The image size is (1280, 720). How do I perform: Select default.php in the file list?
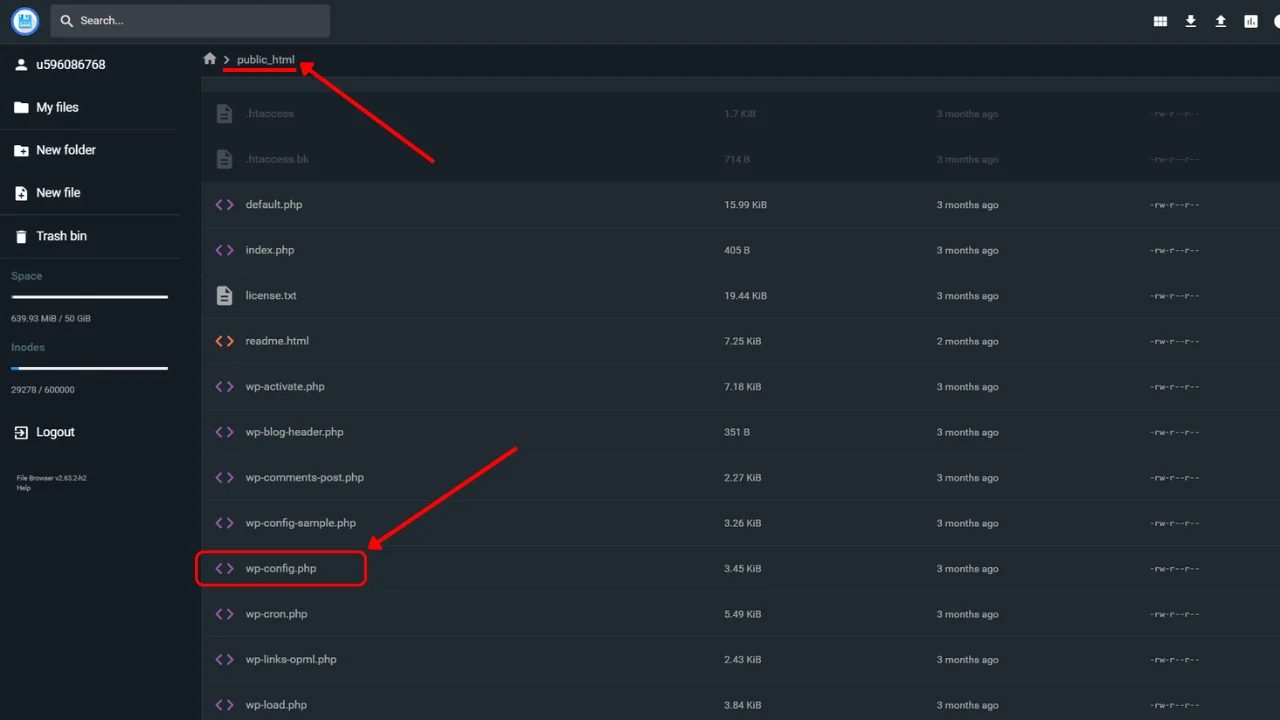741,205
